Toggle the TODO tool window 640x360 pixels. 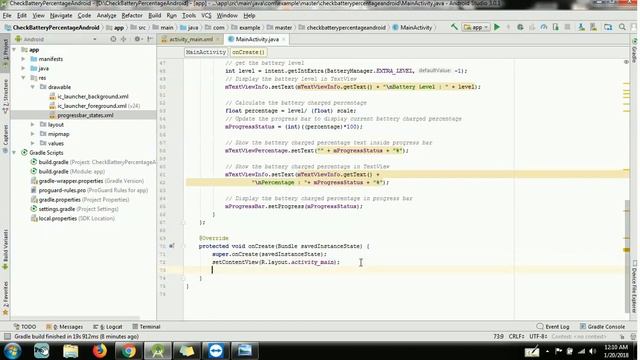[24, 327]
